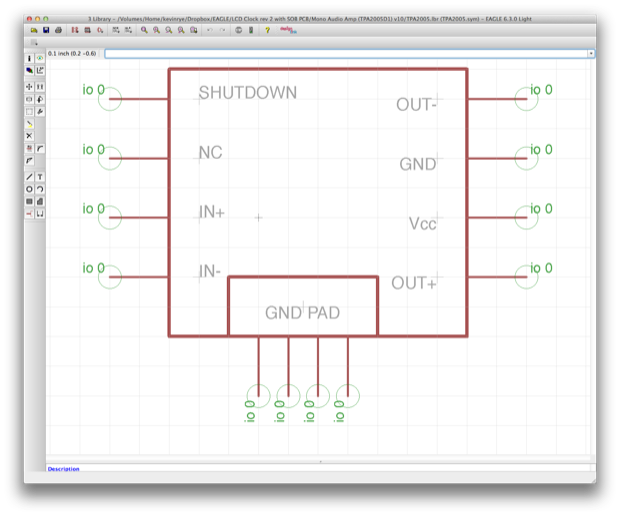Redo the last undone action
Screen dimensions: 620x516
222,30
